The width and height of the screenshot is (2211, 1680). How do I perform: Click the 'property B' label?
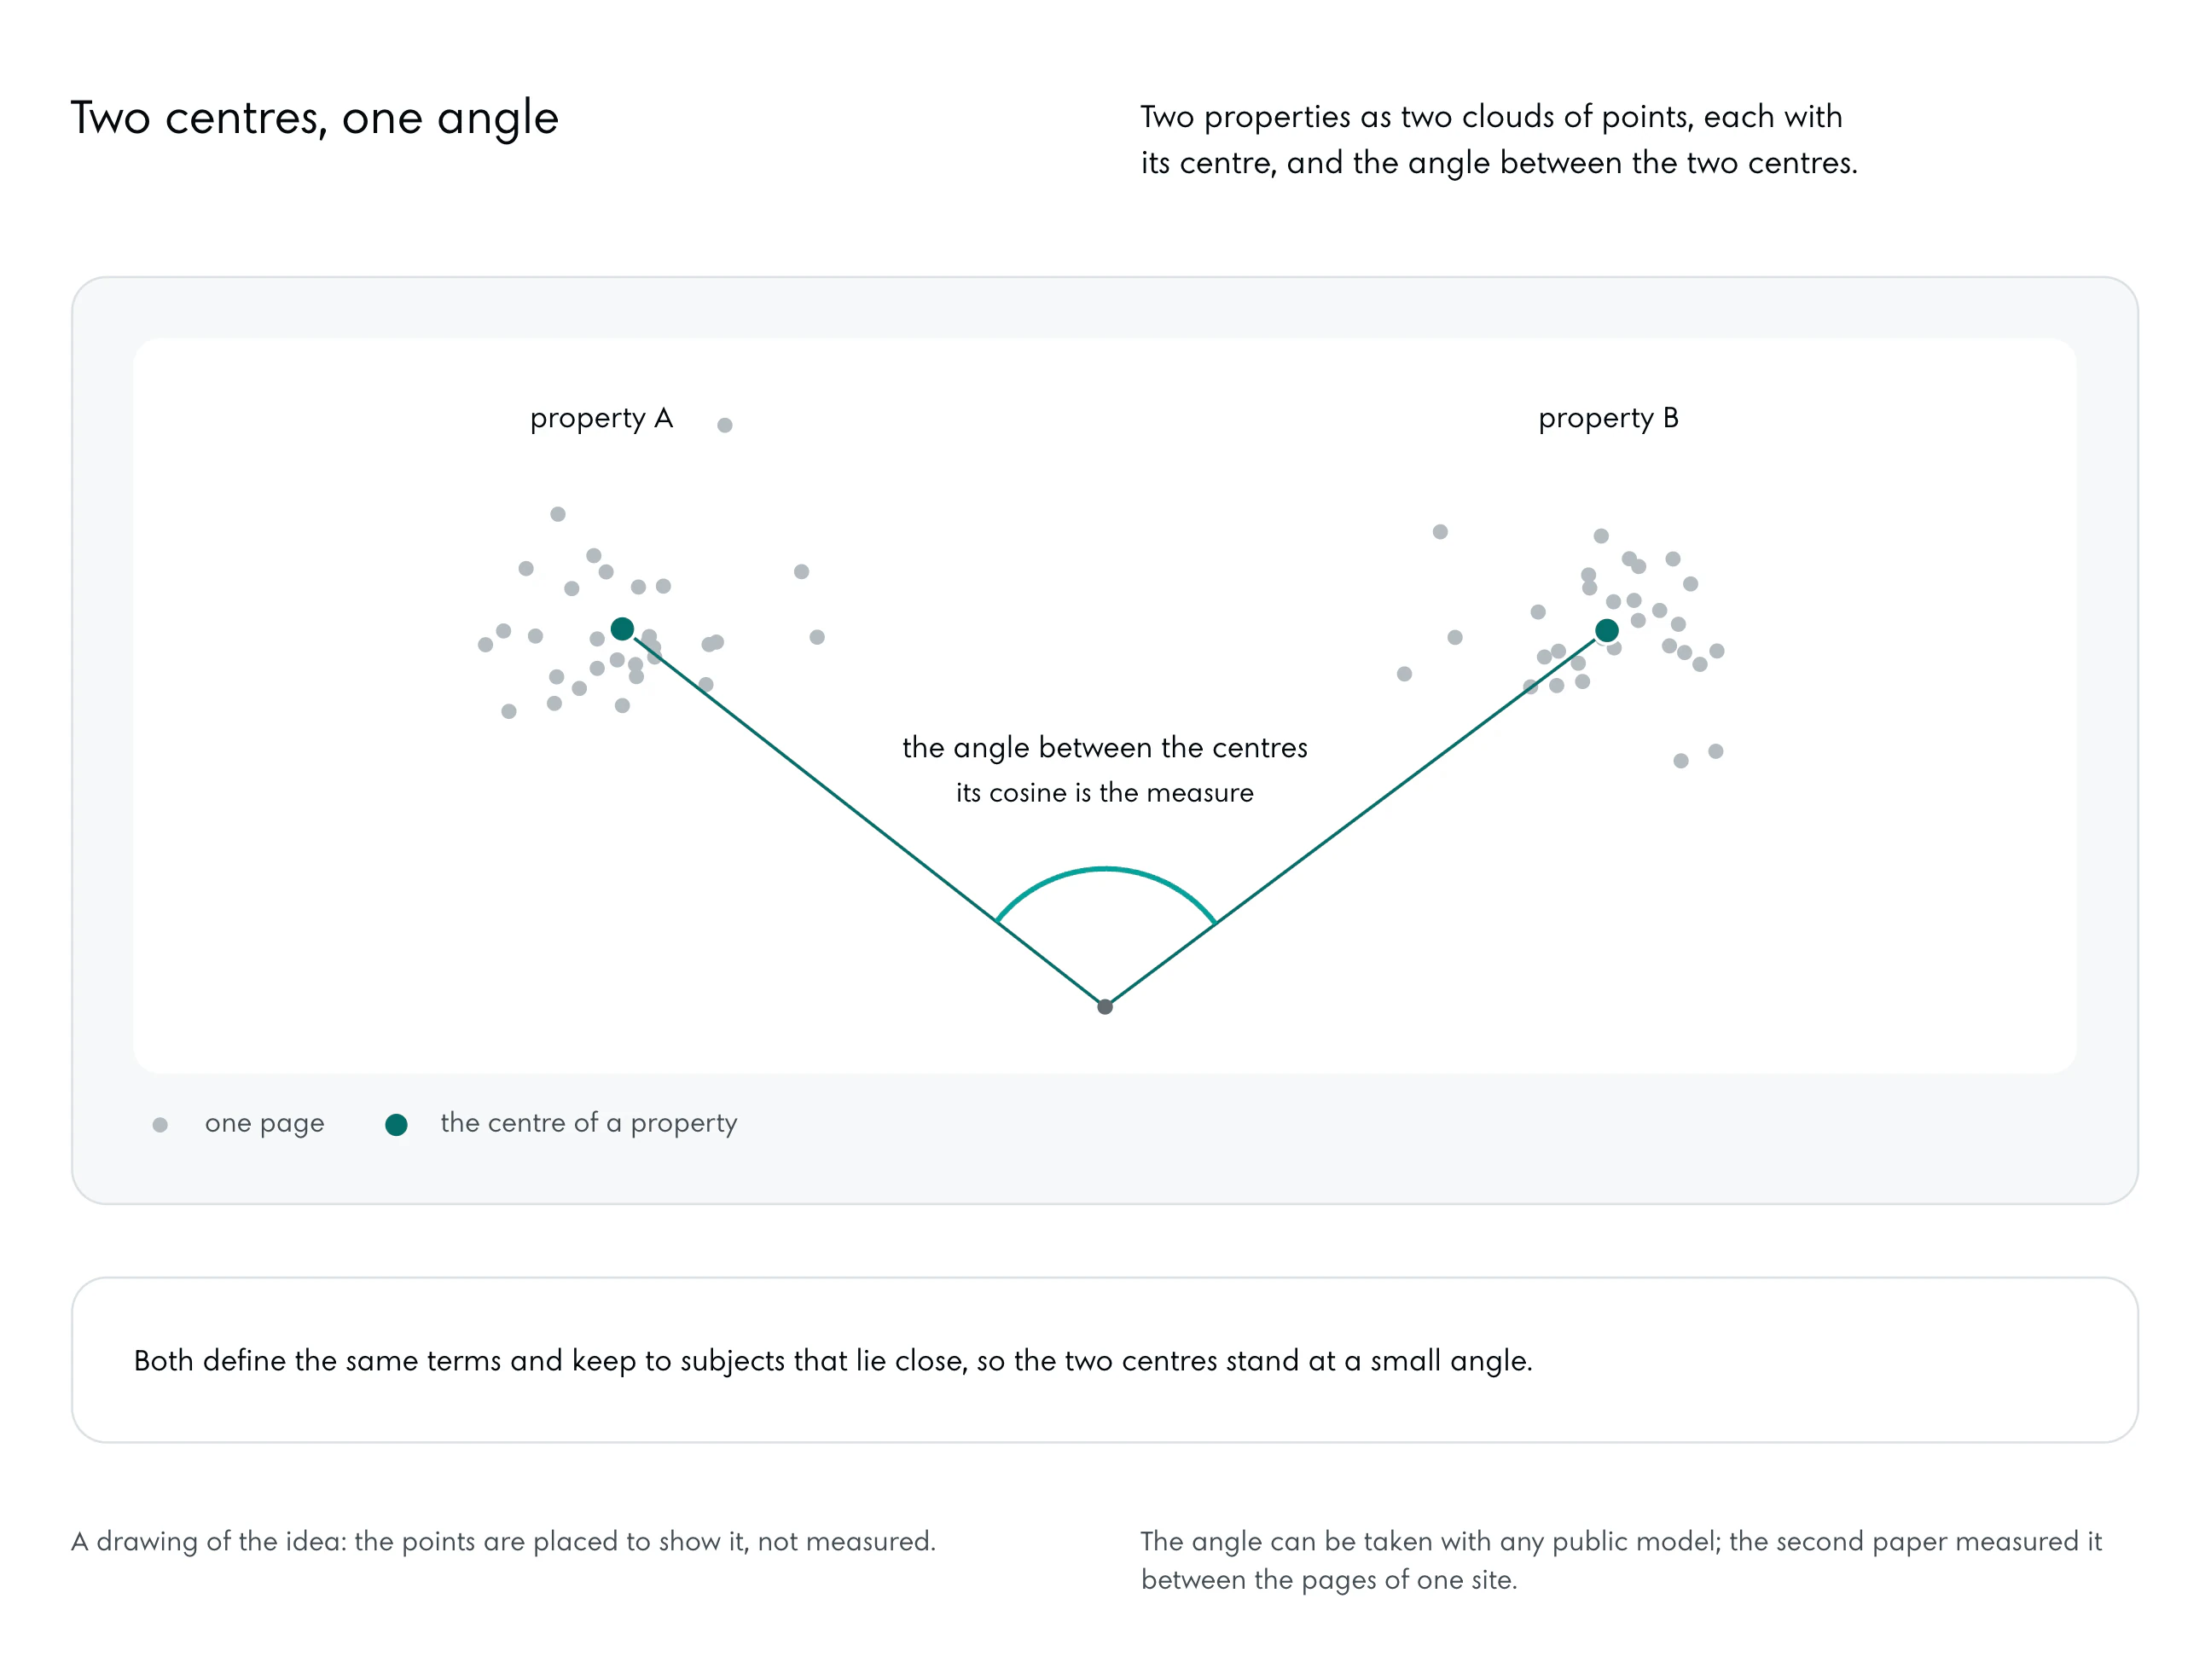click(1608, 418)
